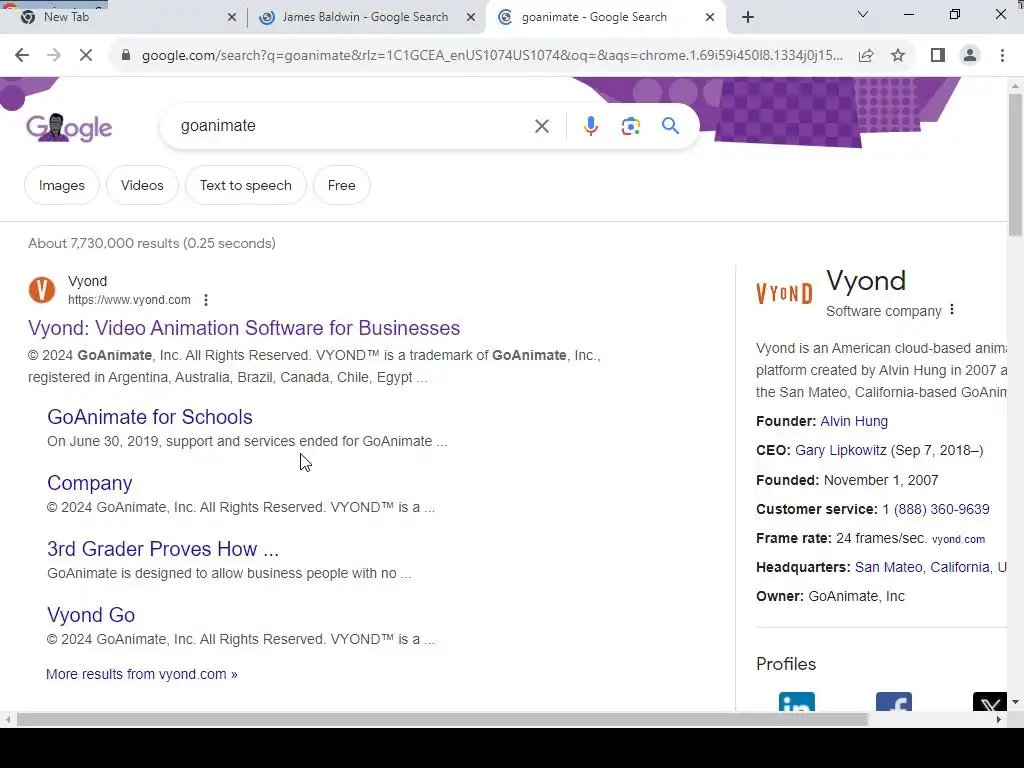
Task: Open the Vyond Go sitelink
Action: pyautogui.click(x=91, y=615)
